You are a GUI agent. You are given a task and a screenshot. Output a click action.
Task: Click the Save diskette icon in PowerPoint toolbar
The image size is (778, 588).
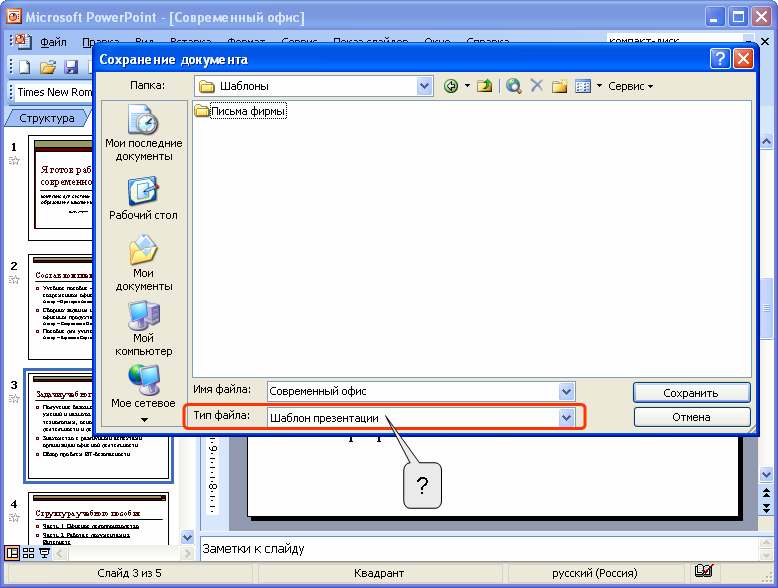[x=71, y=67]
